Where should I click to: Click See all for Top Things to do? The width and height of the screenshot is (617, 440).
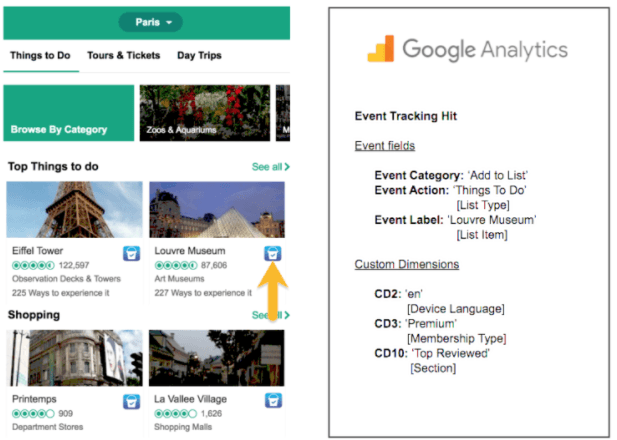click(271, 167)
